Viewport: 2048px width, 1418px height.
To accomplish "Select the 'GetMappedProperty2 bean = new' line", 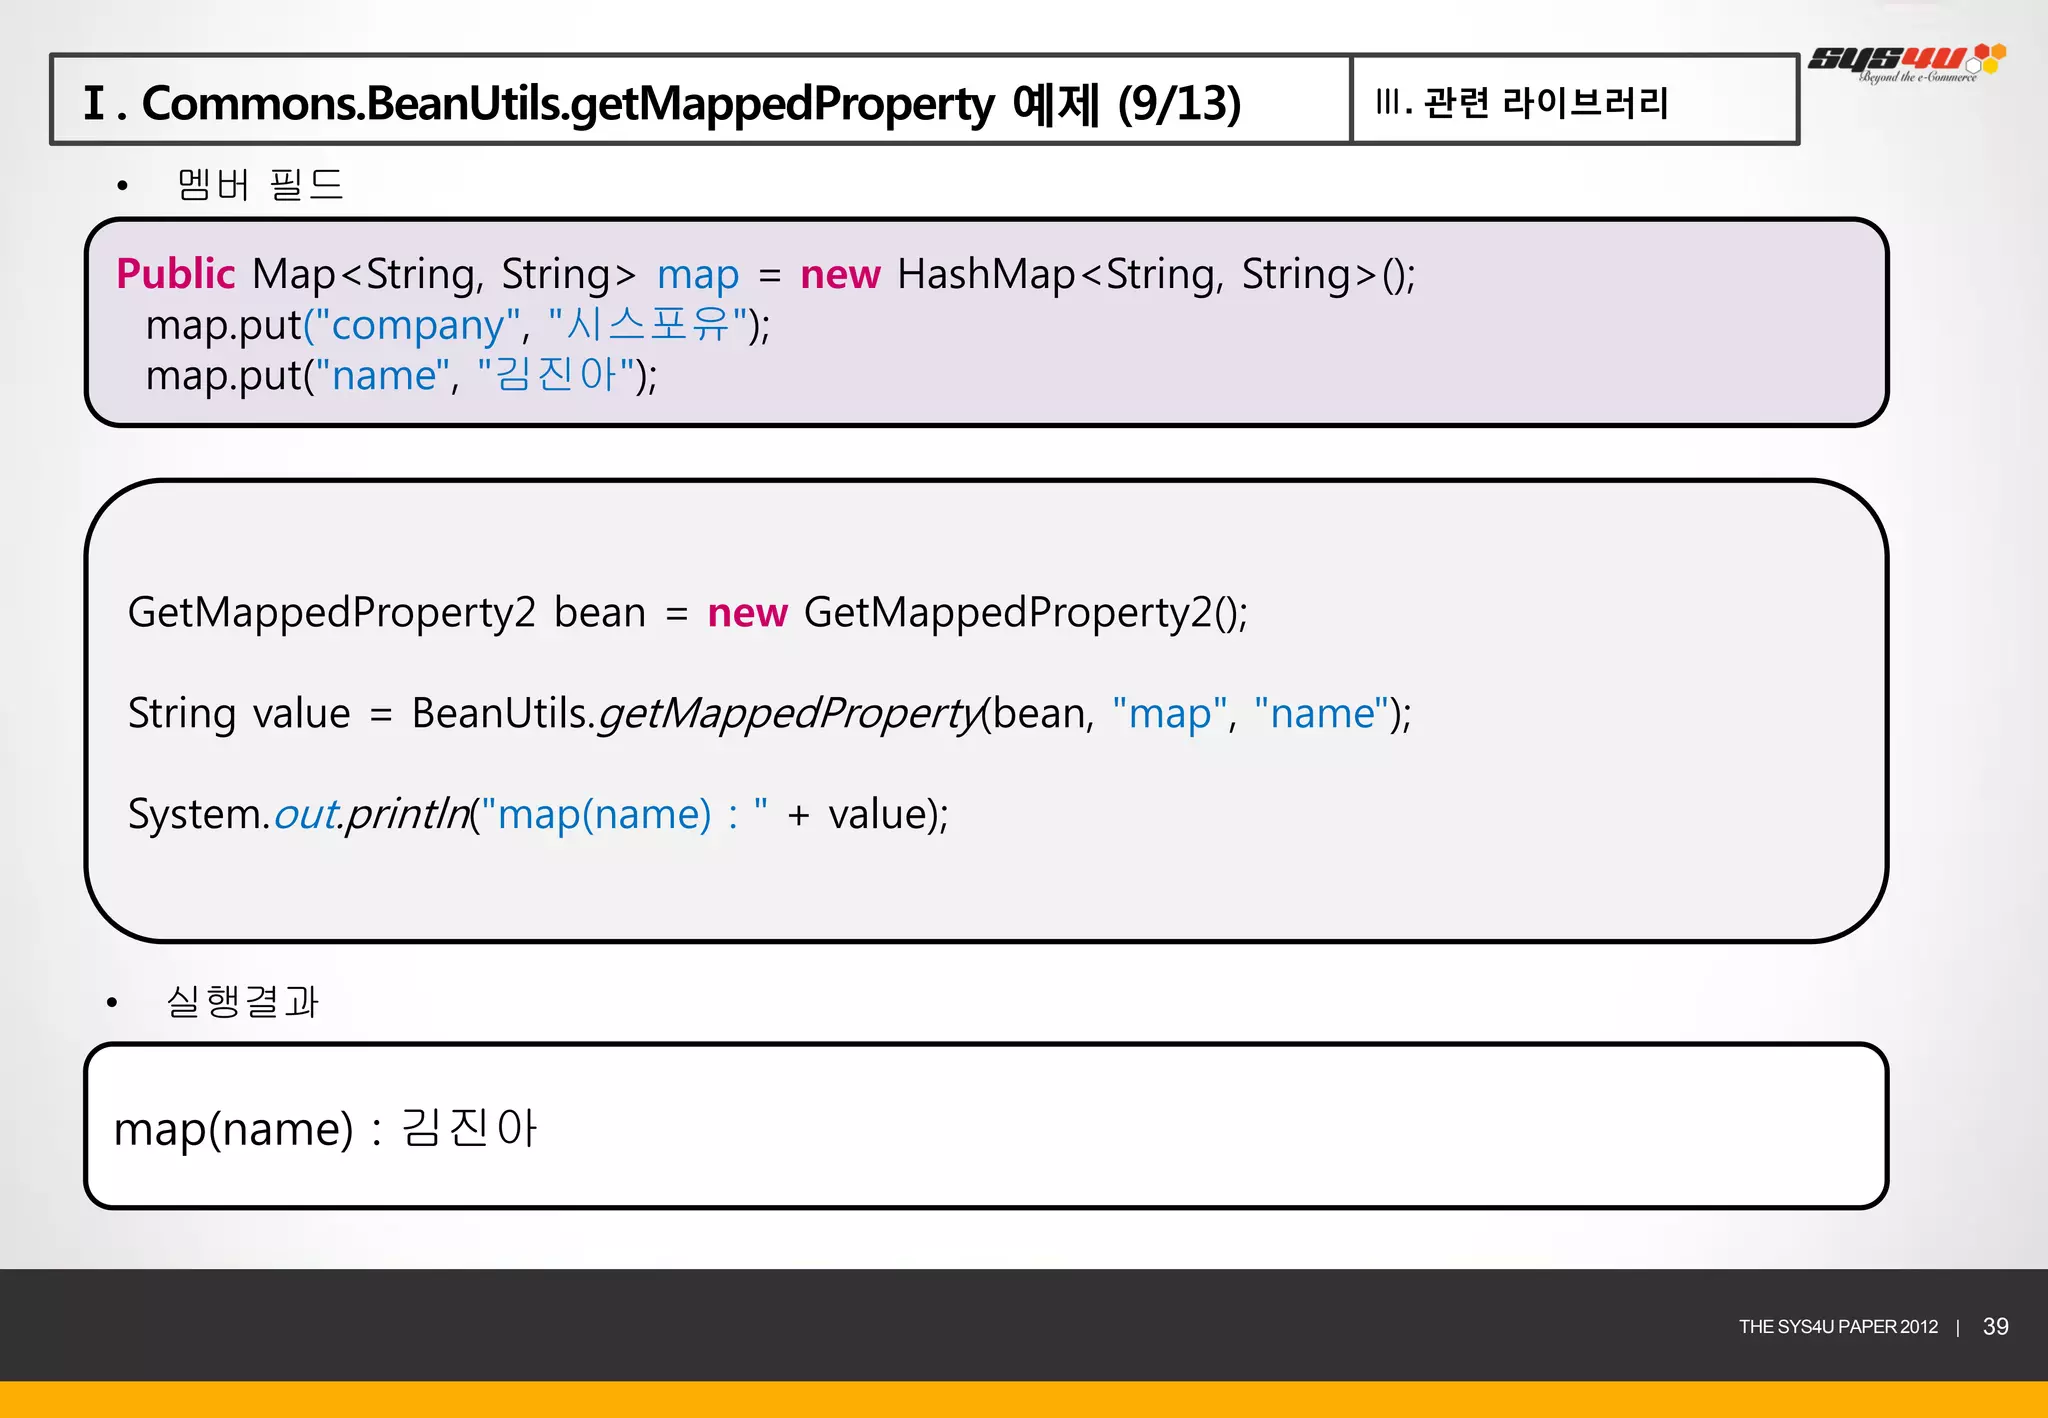I will click(688, 613).
